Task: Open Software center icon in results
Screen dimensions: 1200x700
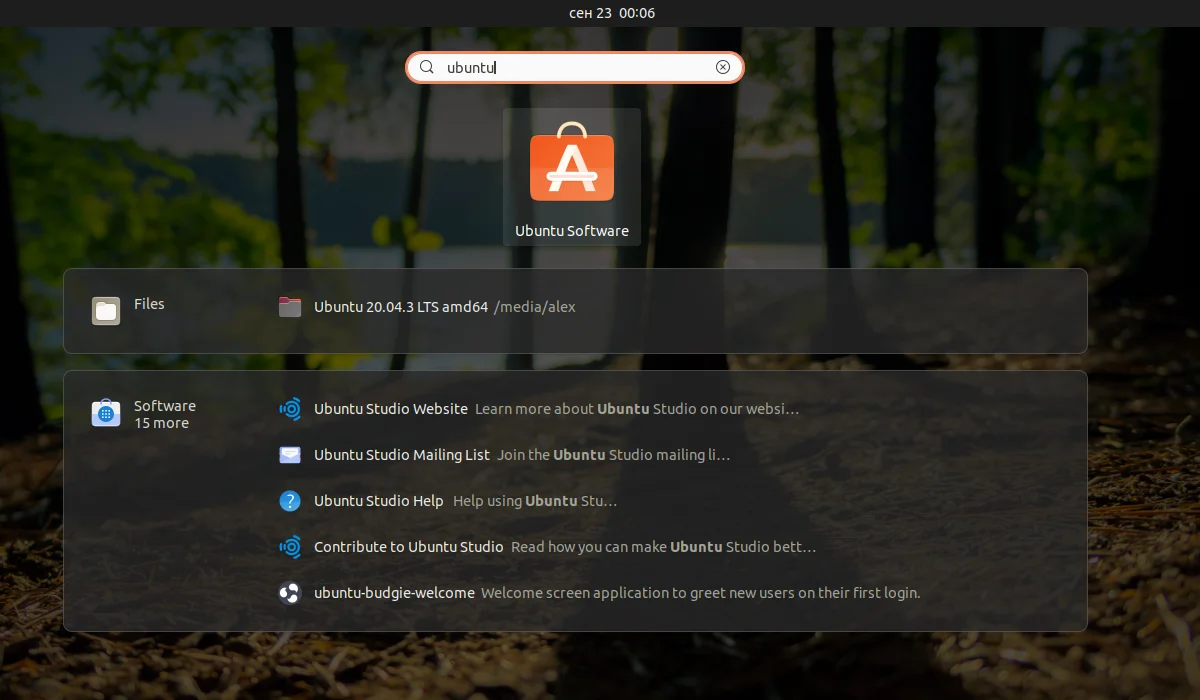Action: (106, 413)
